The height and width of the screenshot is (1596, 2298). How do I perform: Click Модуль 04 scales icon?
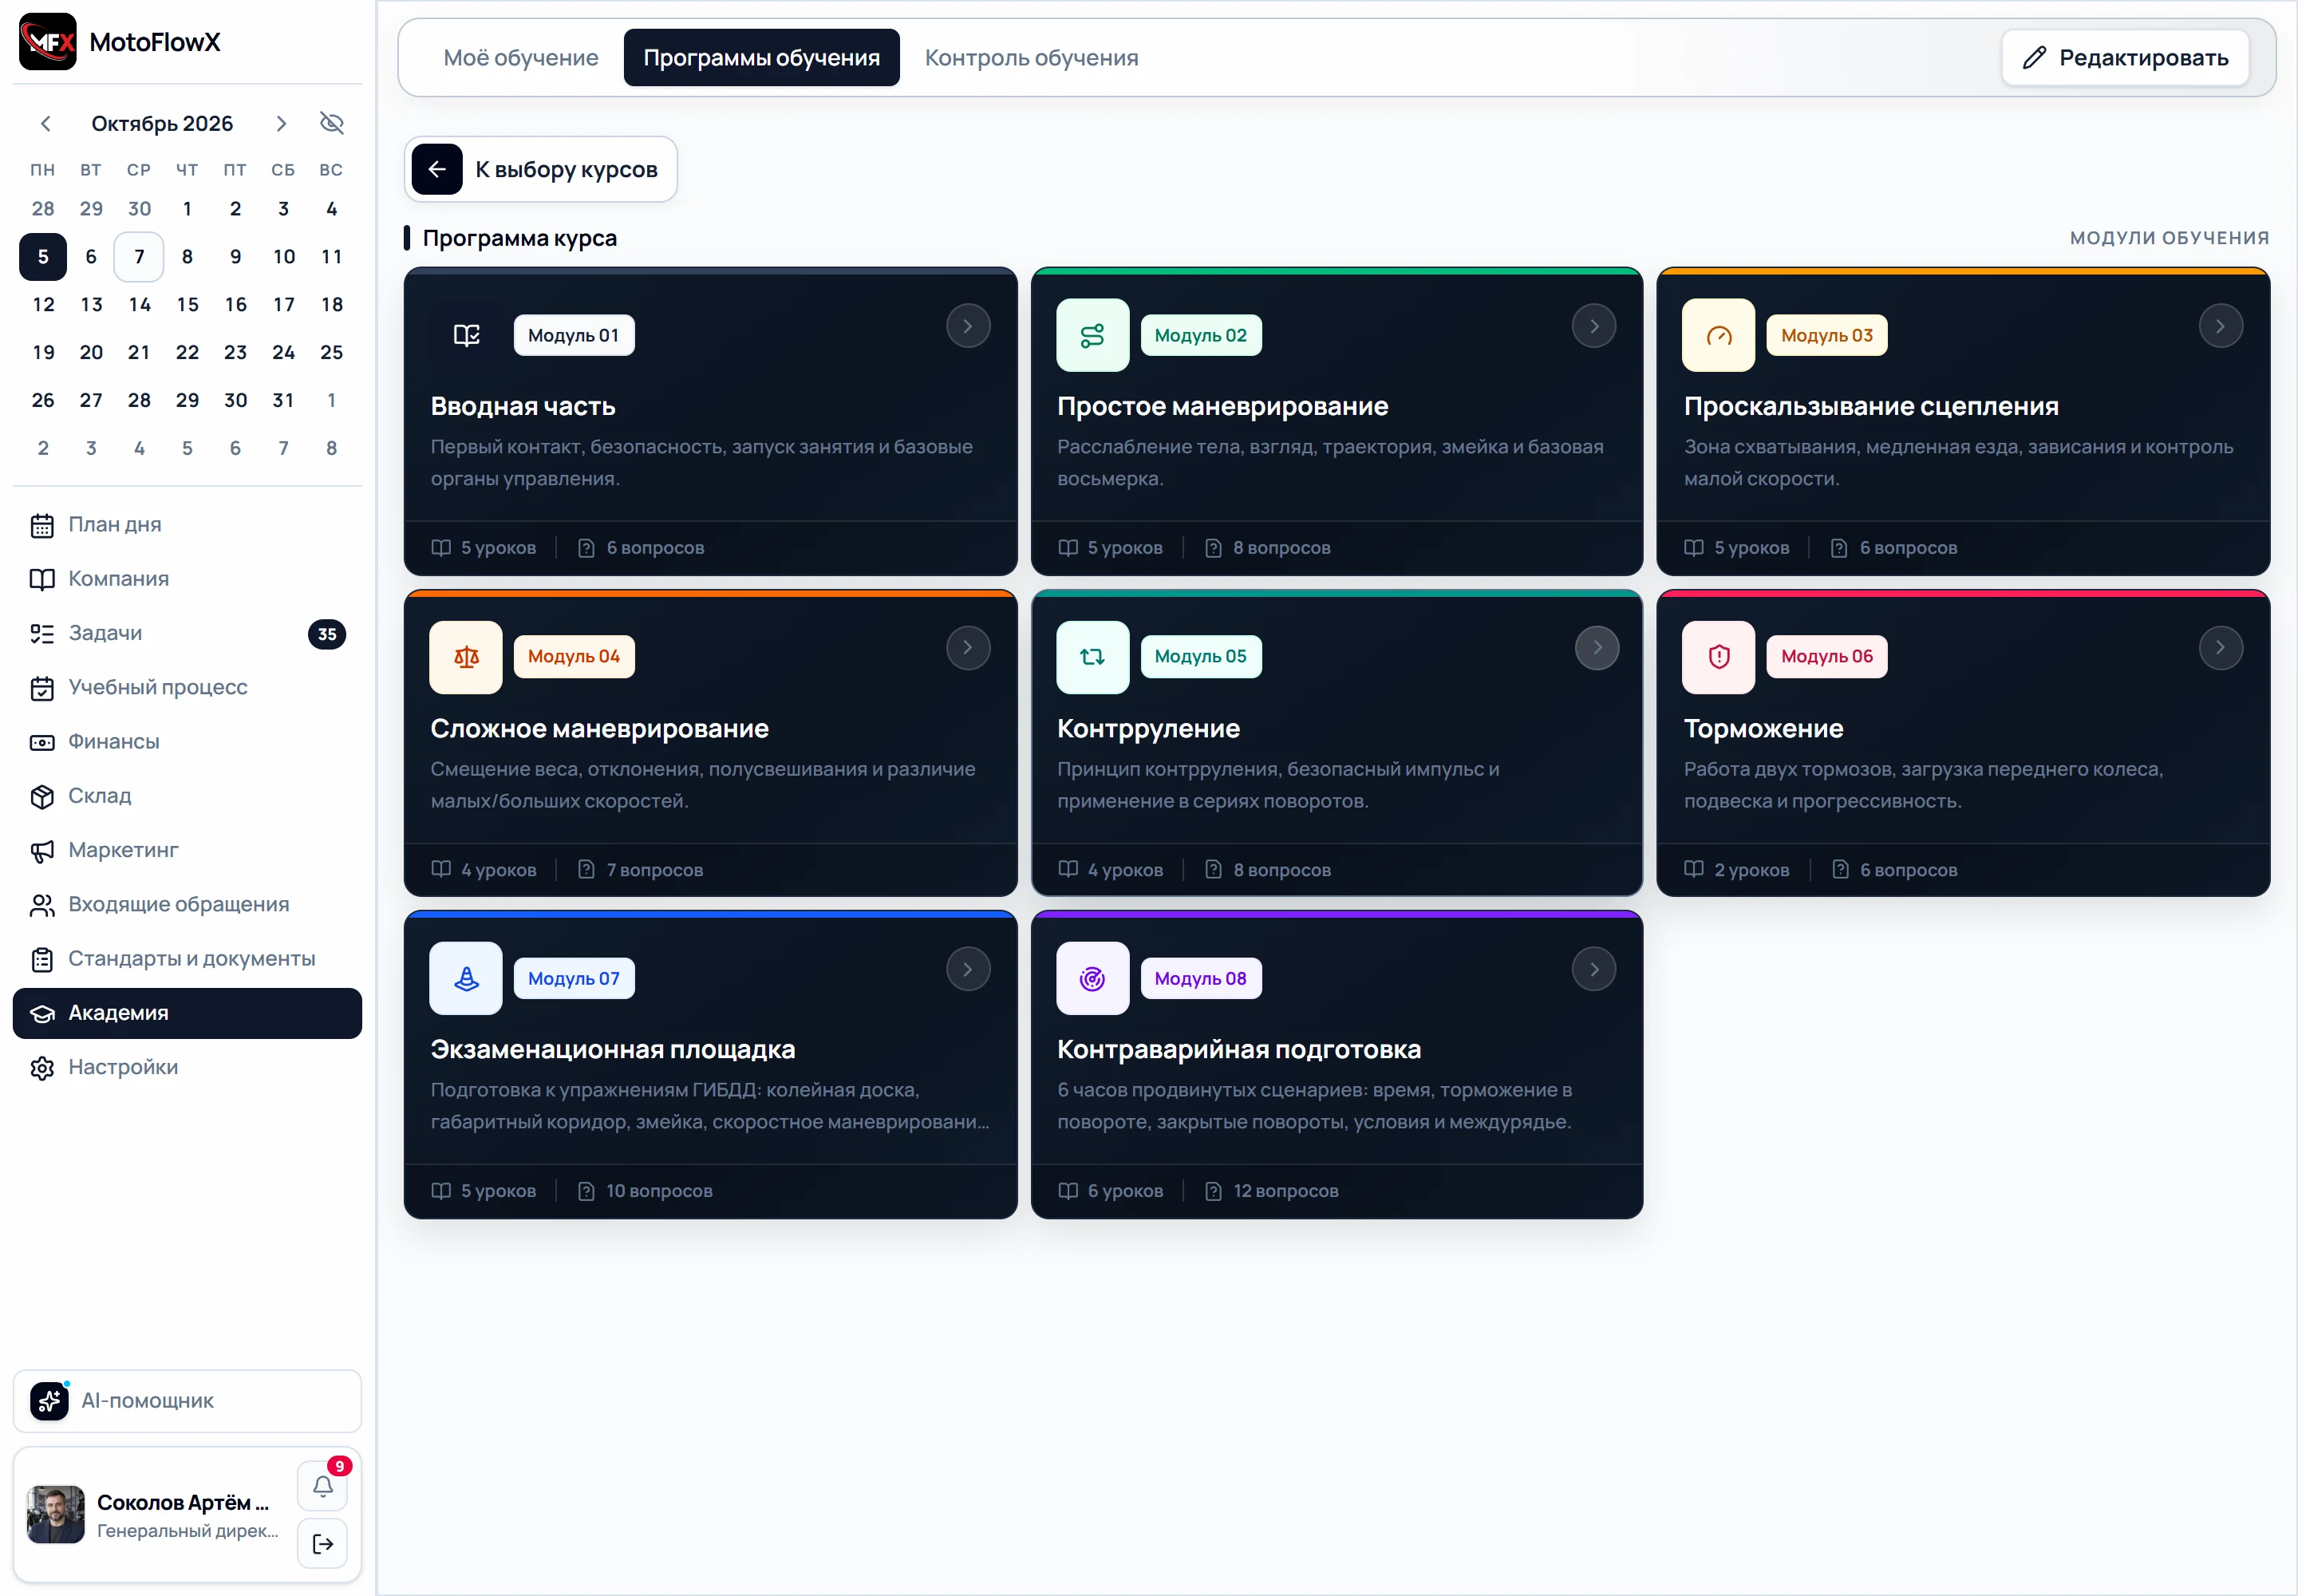click(466, 657)
